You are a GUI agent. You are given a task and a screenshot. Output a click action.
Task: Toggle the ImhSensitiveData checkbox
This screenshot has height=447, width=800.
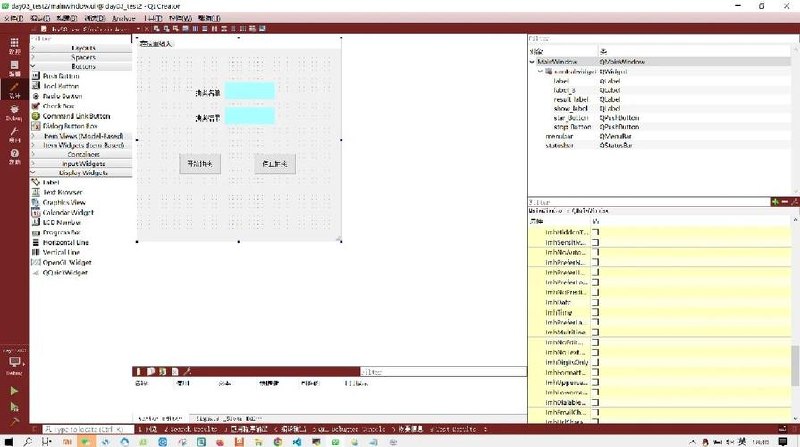coord(595,242)
